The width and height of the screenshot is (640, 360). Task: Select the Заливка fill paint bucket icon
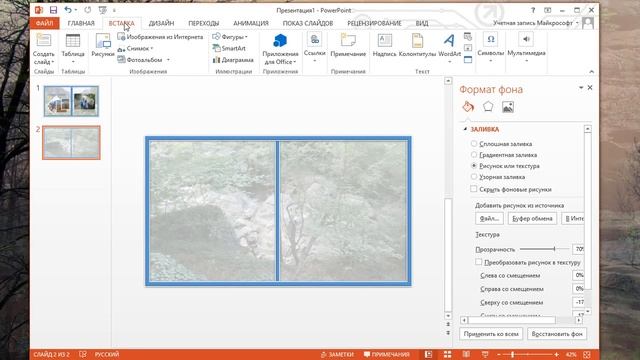point(468,107)
